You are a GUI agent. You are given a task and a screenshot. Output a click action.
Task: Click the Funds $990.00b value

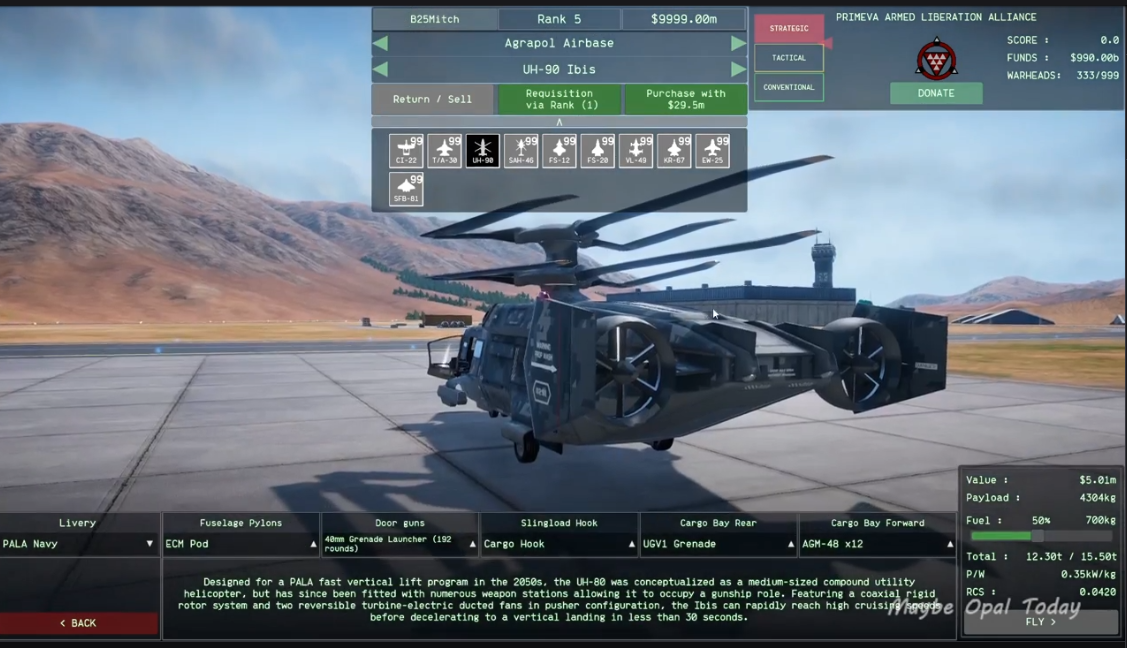pos(1094,57)
